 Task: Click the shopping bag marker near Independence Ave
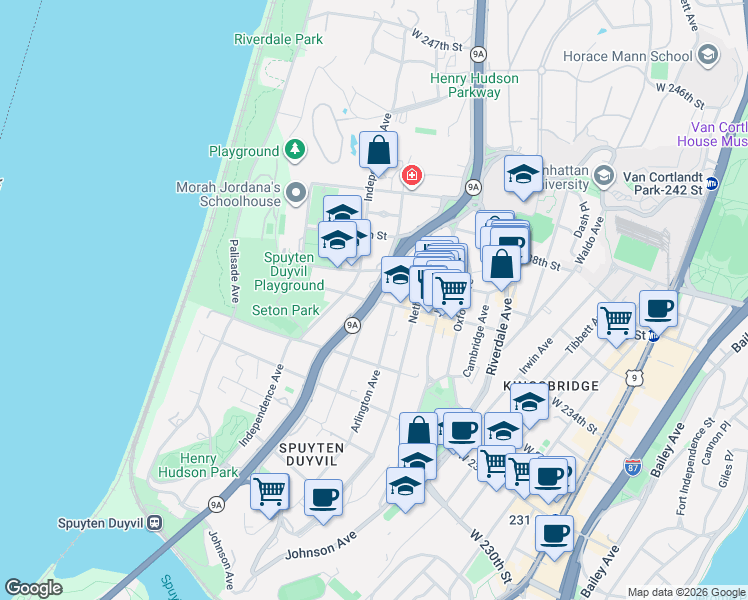(x=378, y=151)
